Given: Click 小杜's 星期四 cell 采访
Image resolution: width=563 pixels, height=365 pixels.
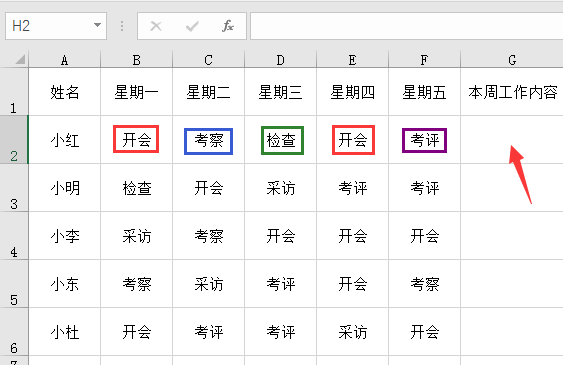Looking at the screenshot, I should click(x=353, y=332).
